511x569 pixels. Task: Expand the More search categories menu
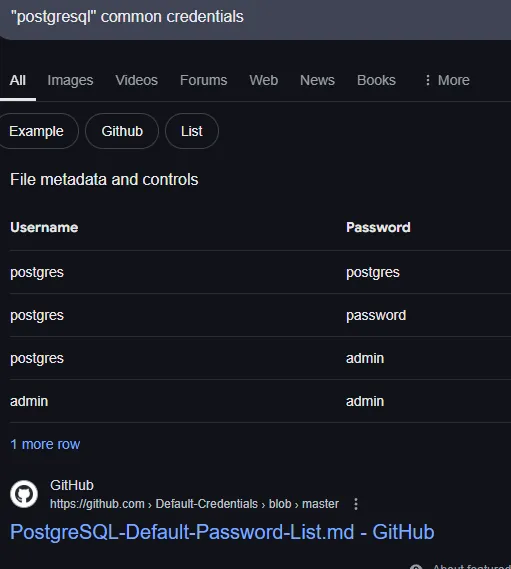point(447,80)
